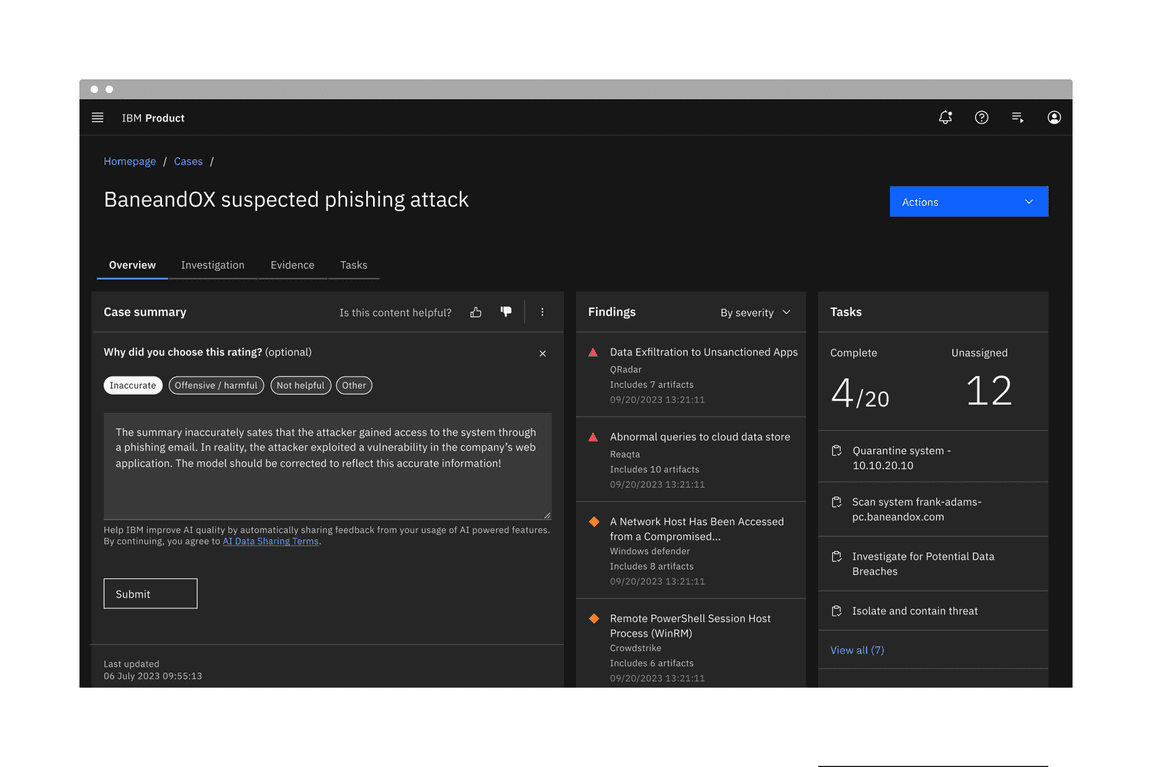This screenshot has width=1152, height=767.
Task: Open the Actions dropdown
Action: click(967, 201)
